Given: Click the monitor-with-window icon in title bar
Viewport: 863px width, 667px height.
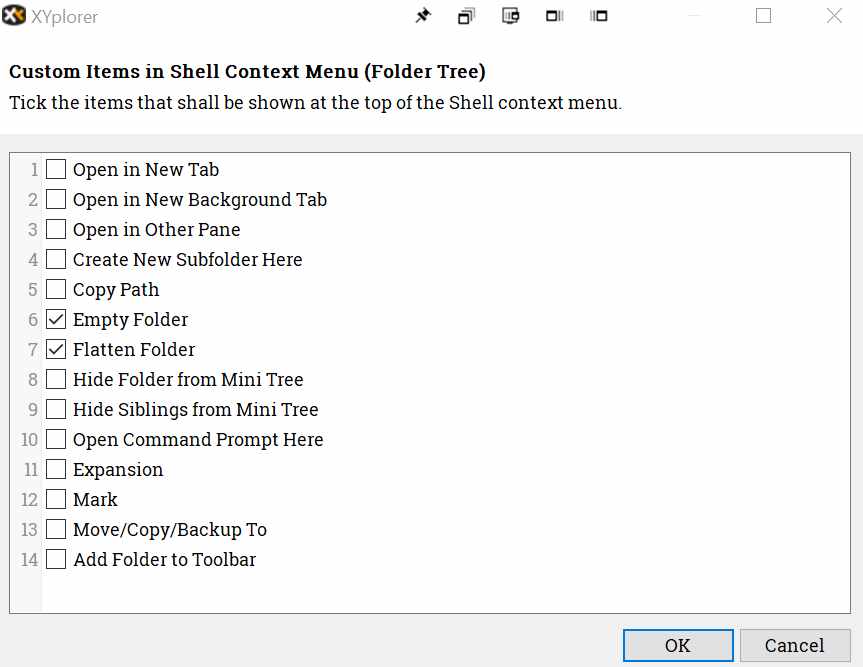Looking at the screenshot, I should tap(511, 16).
